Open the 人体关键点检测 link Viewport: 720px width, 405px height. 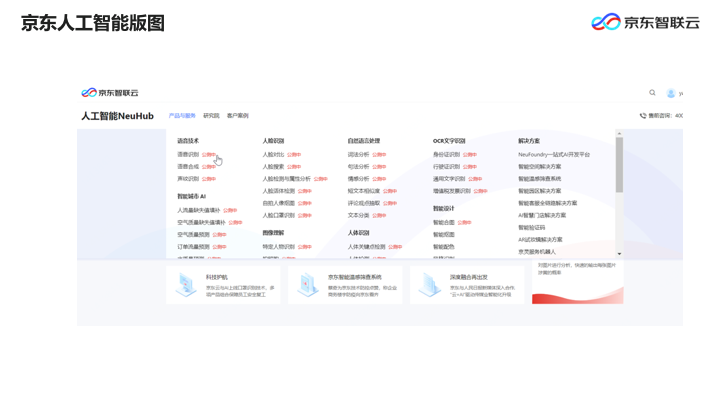pos(366,247)
